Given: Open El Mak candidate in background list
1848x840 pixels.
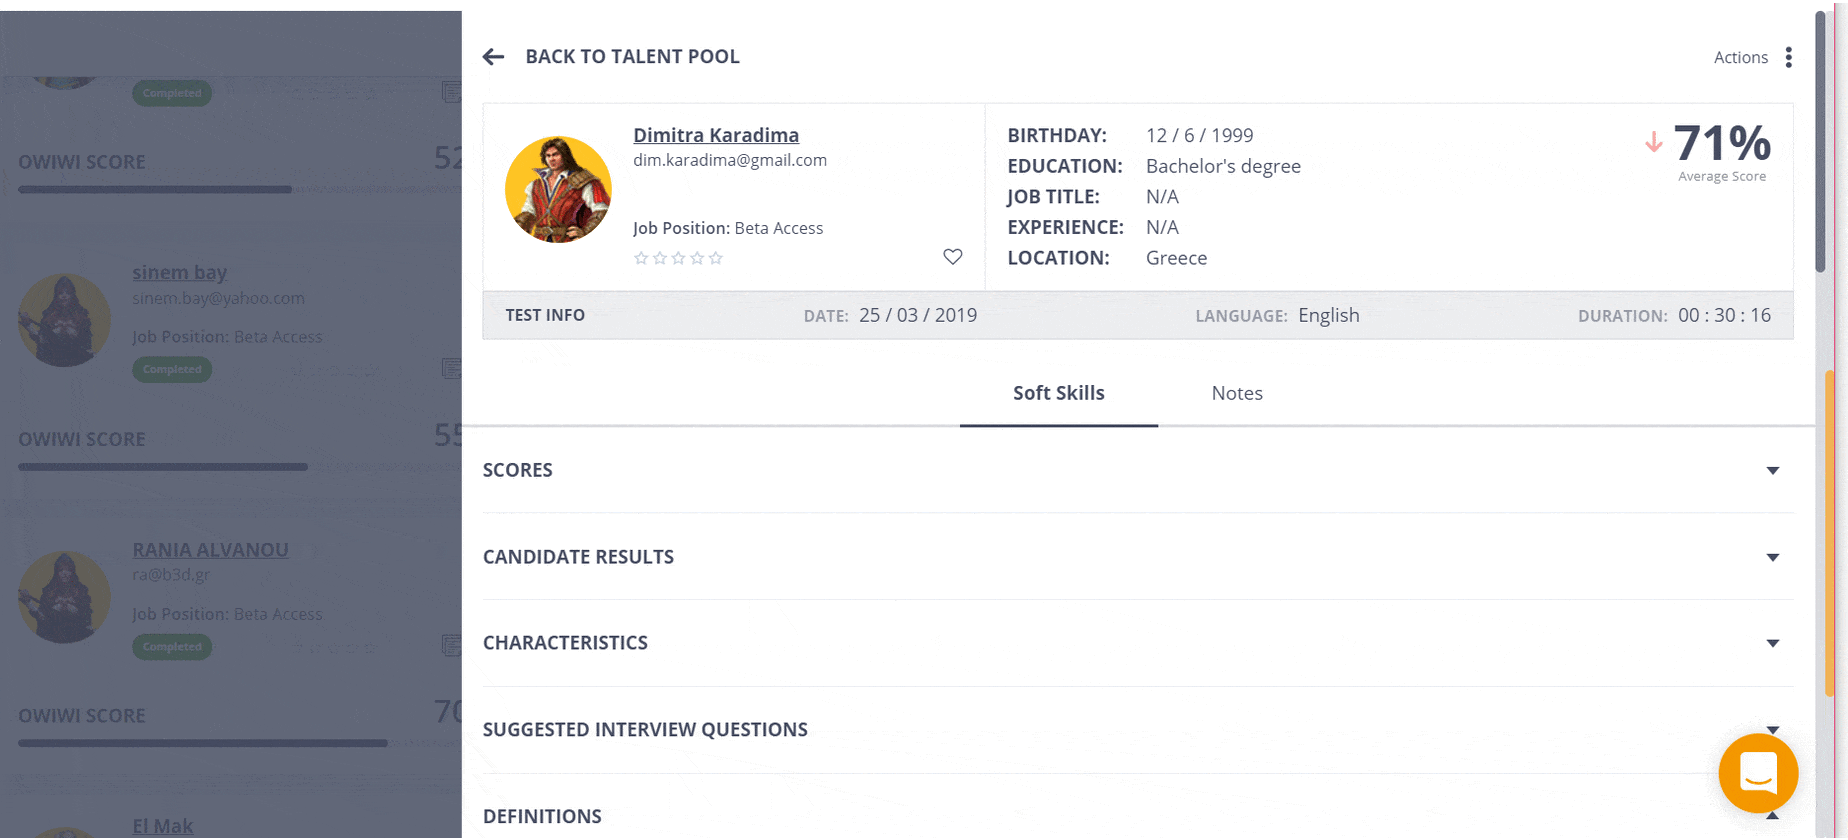Looking at the screenshot, I should 163,826.
